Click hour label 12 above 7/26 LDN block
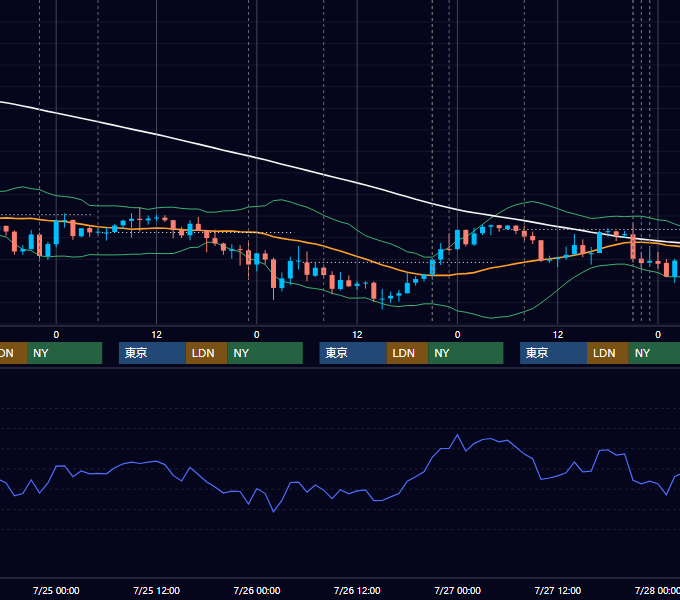The height and width of the screenshot is (600, 680). pyautogui.click(x=357, y=335)
